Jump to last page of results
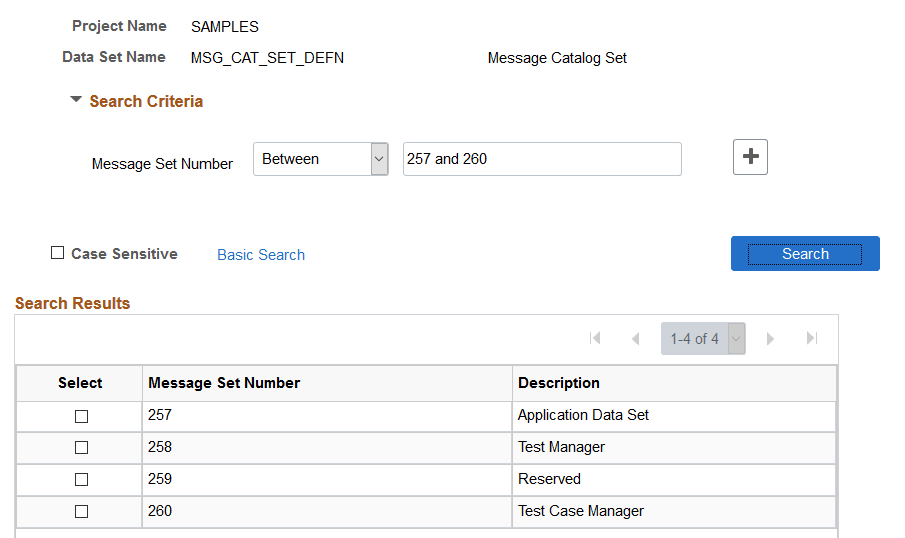Image resolution: width=905 pixels, height=538 pixels. (x=812, y=339)
